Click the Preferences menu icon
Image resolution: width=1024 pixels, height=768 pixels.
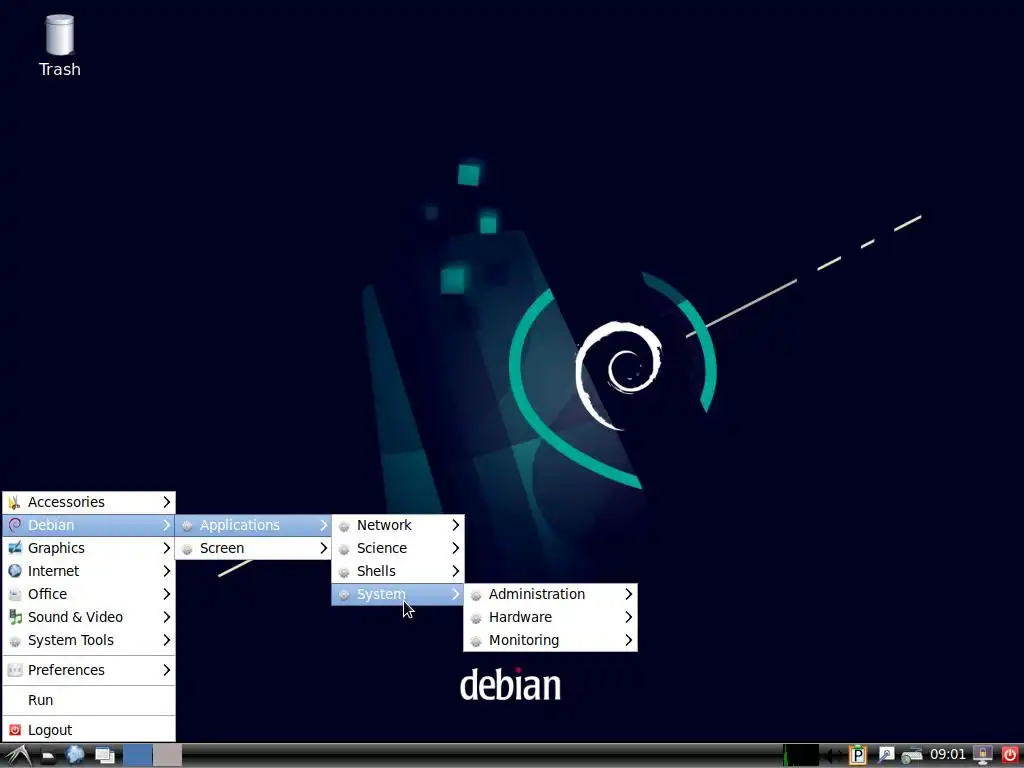[x=14, y=670]
